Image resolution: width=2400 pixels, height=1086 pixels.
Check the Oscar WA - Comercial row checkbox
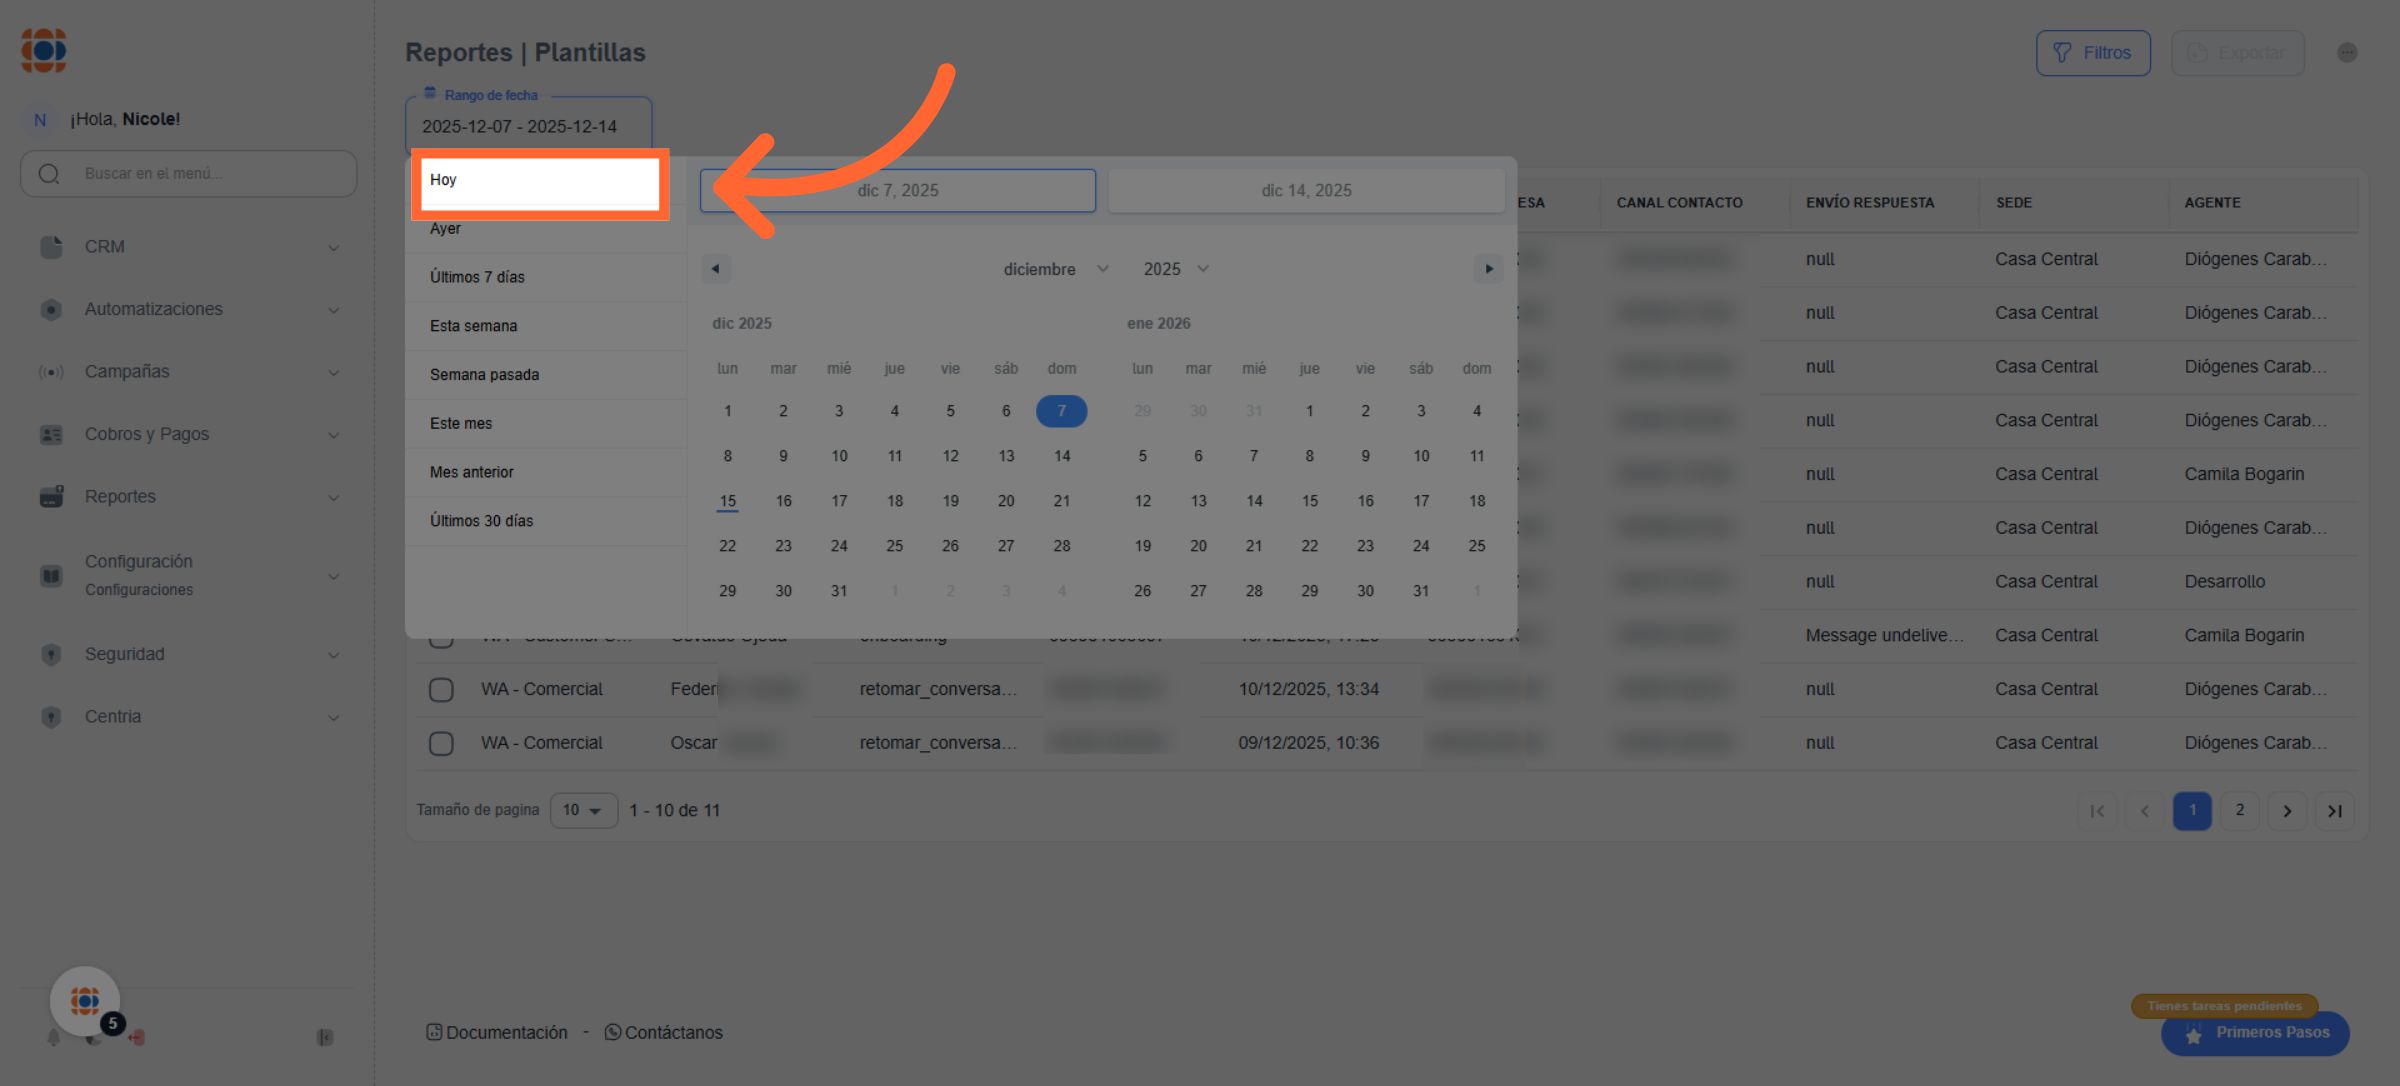(x=441, y=744)
